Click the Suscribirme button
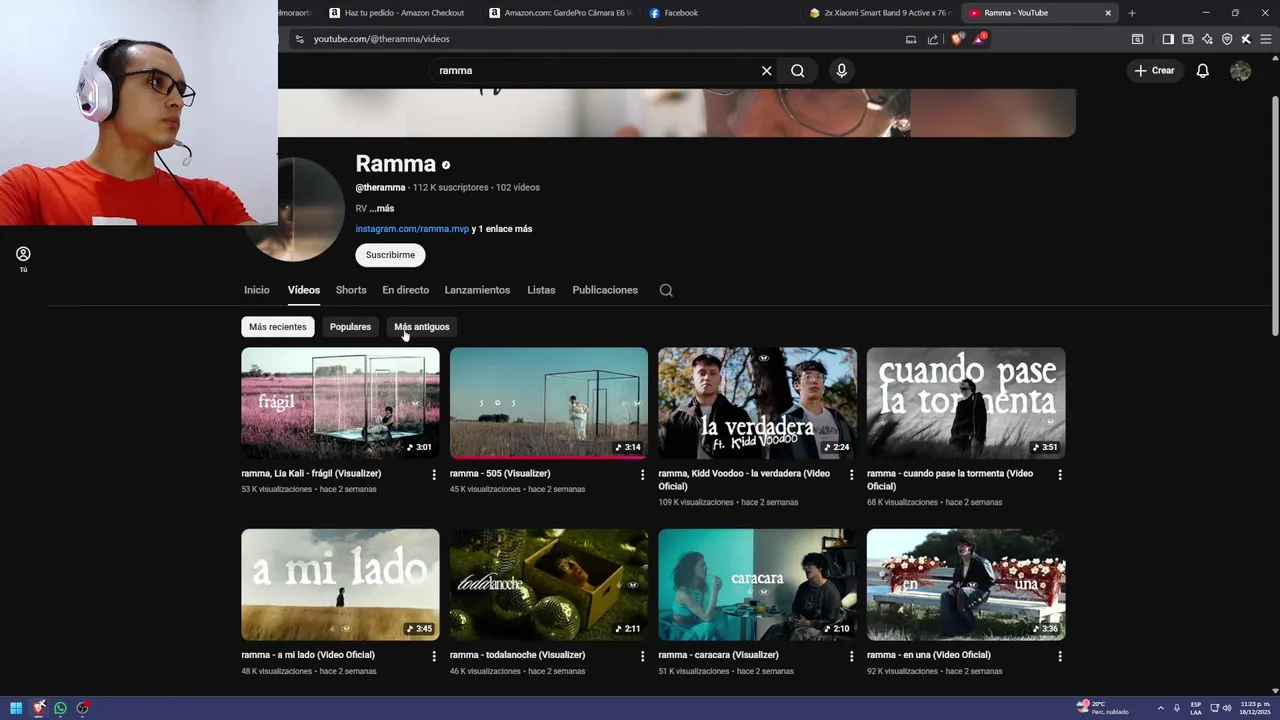The width and height of the screenshot is (1280, 720). point(390,255)
